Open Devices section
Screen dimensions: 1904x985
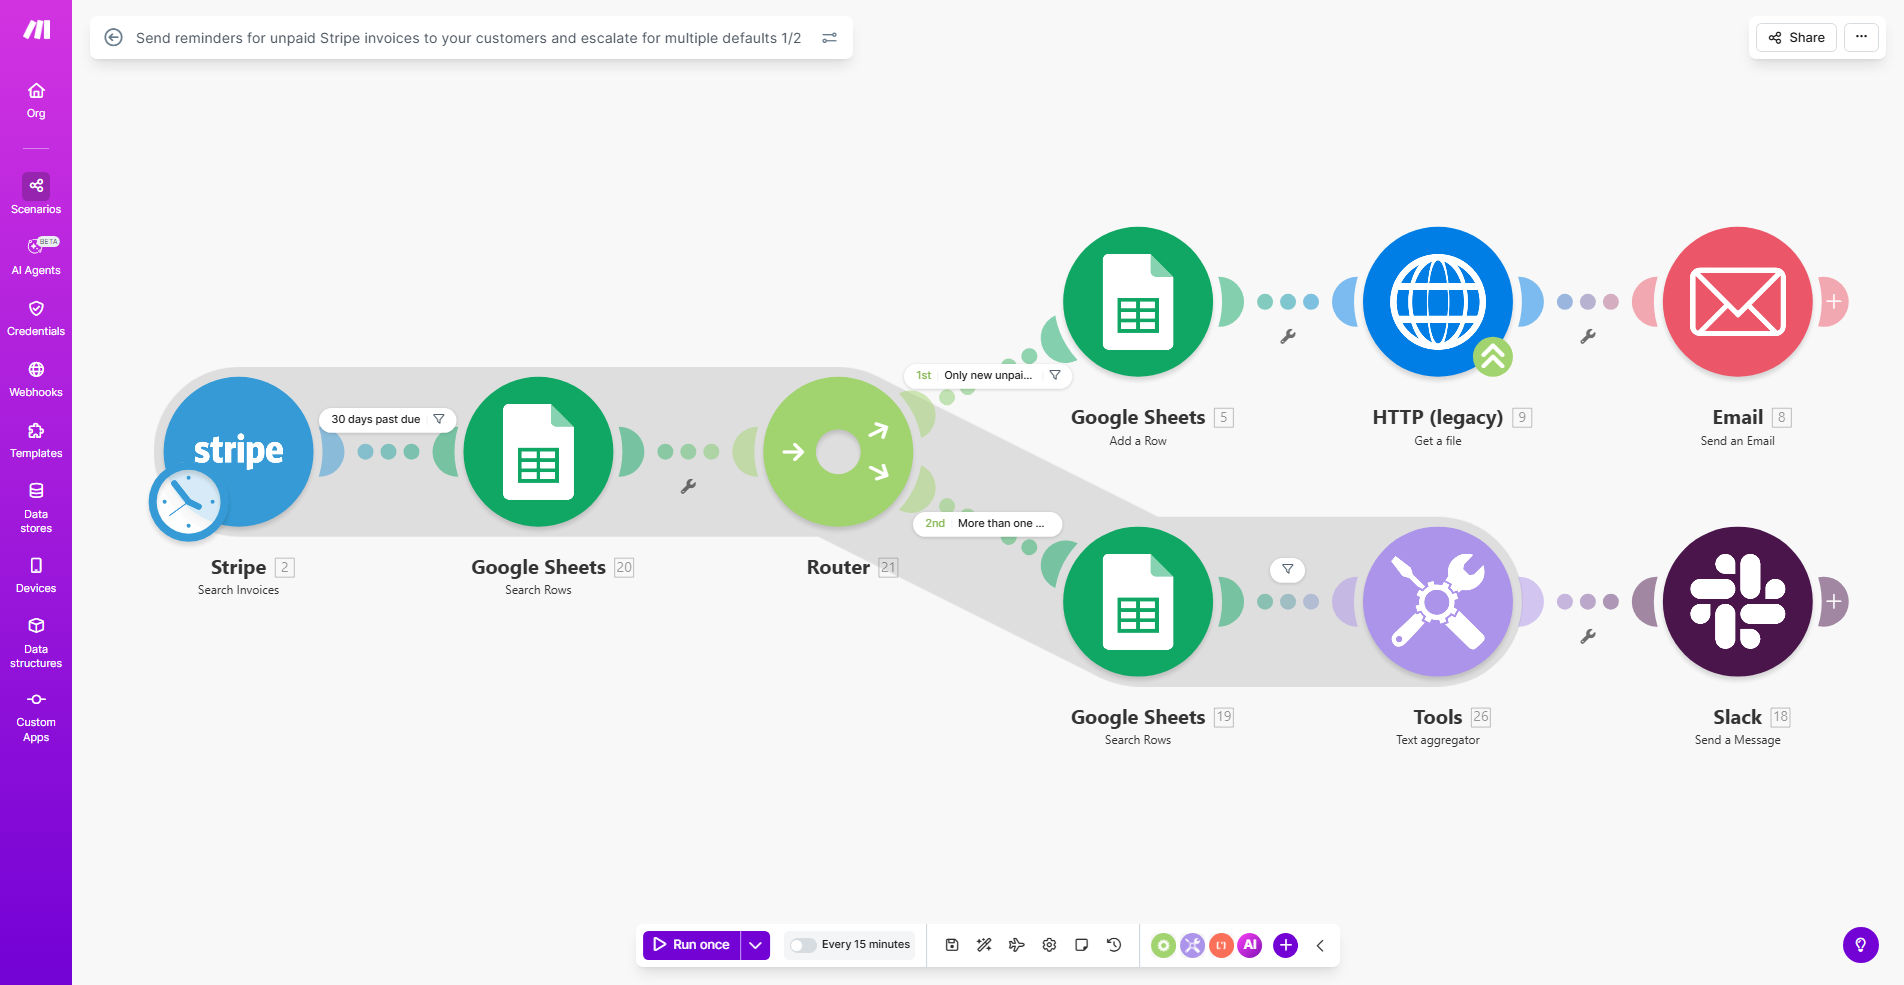point(36,575)
